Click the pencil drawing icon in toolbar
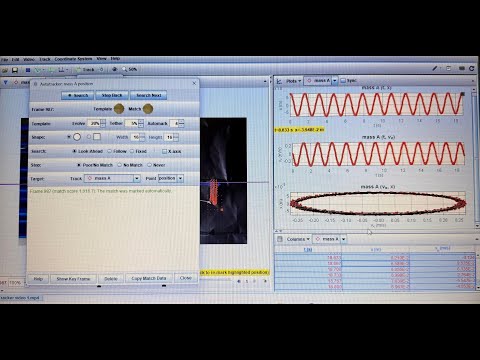 435,68
